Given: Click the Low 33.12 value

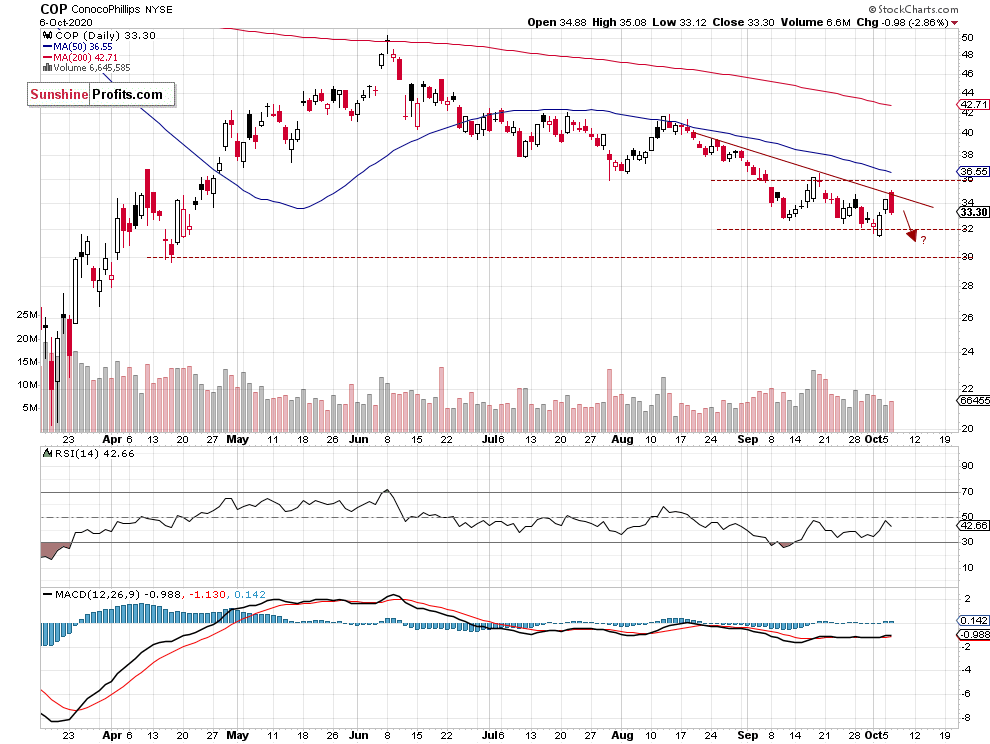Looking at the screenshot, I should pos(679,22).
